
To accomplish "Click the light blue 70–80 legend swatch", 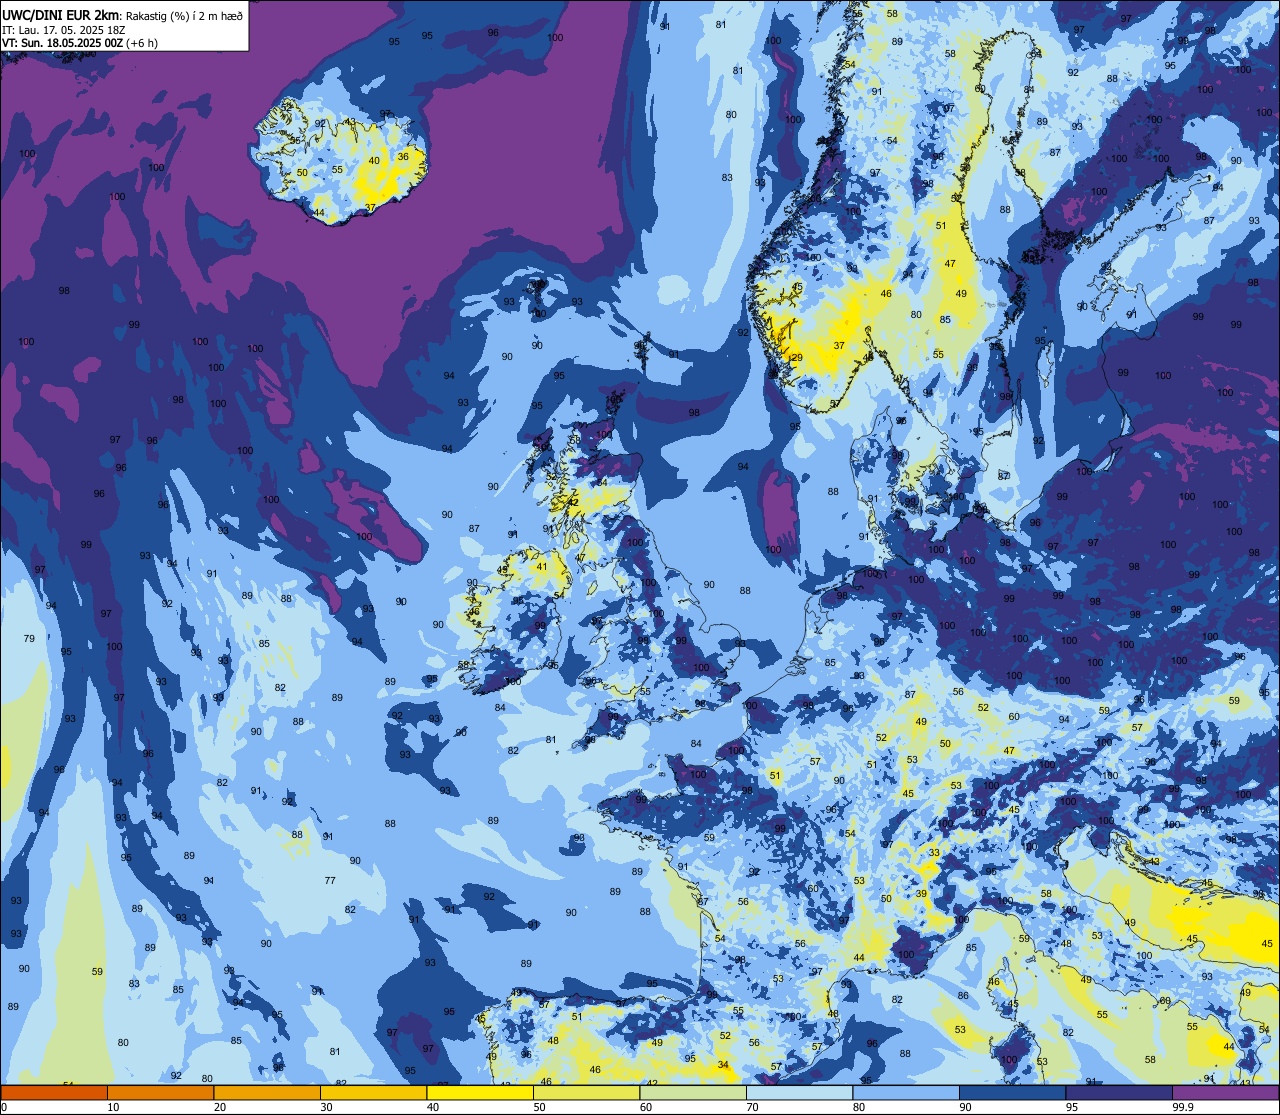I will pyautogui.click(x=799, y=1093).
